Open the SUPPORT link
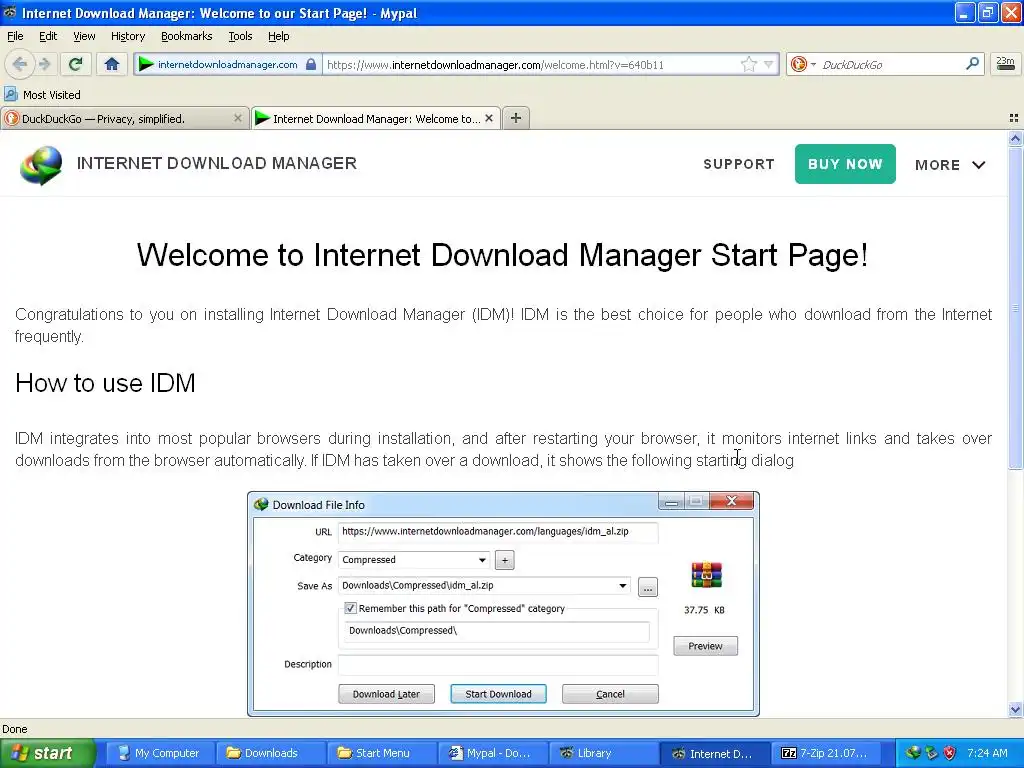This screenshot has width=1024, height=768. [x=739, y=164]
